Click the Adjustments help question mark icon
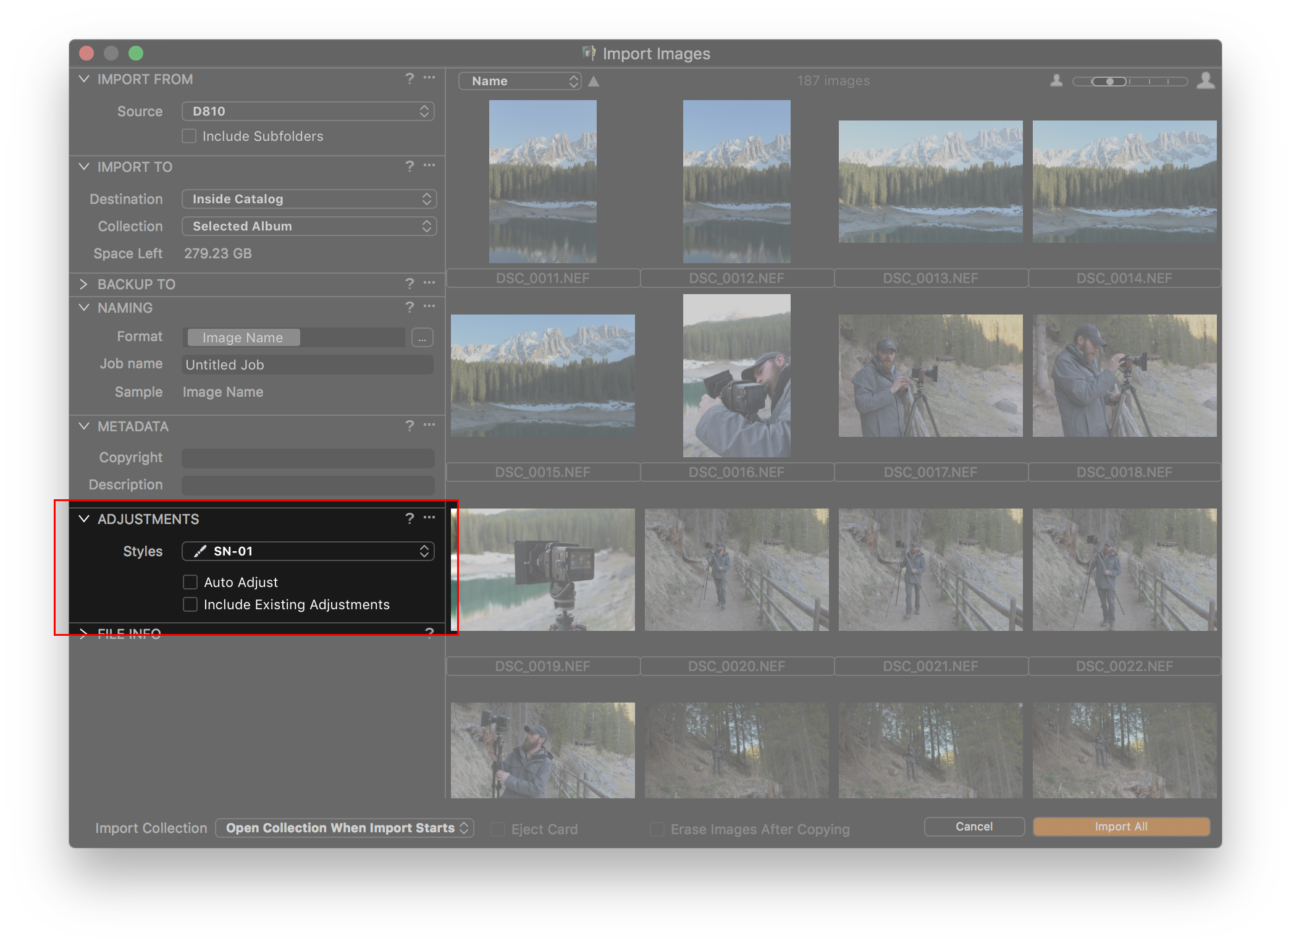 point(409,518)
